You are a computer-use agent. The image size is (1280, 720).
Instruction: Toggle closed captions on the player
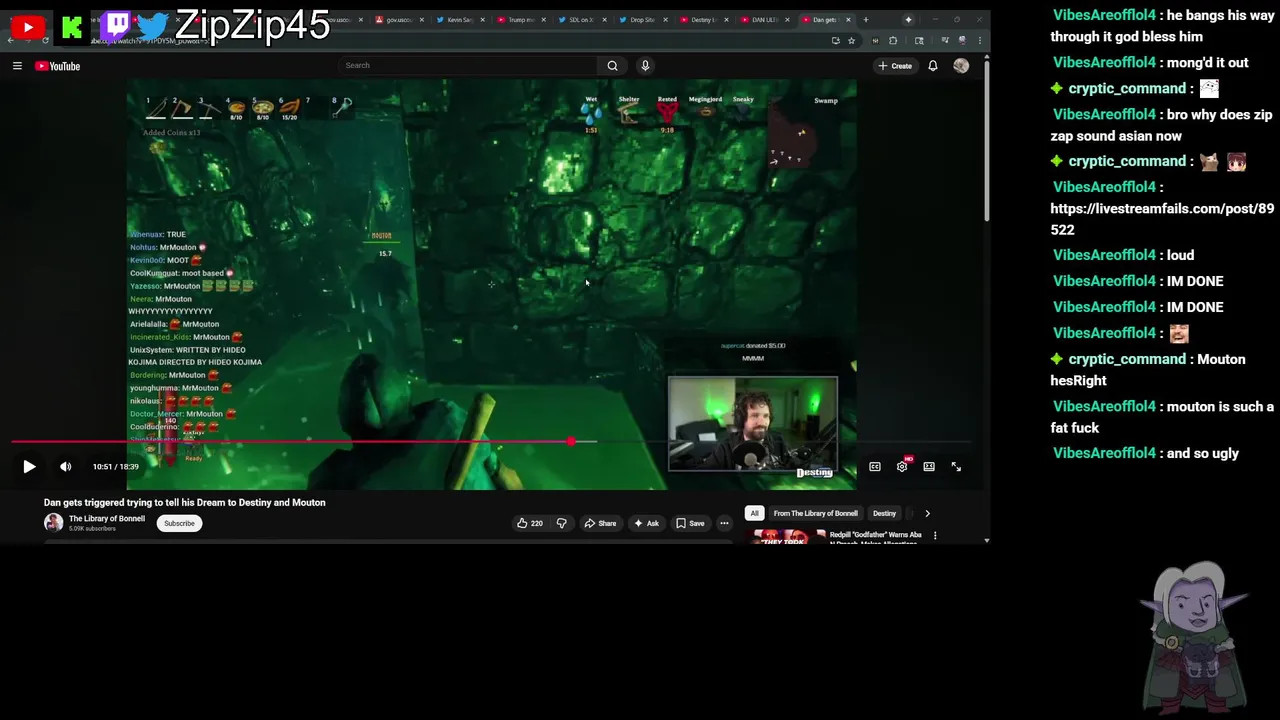click(x=875, y=467)
